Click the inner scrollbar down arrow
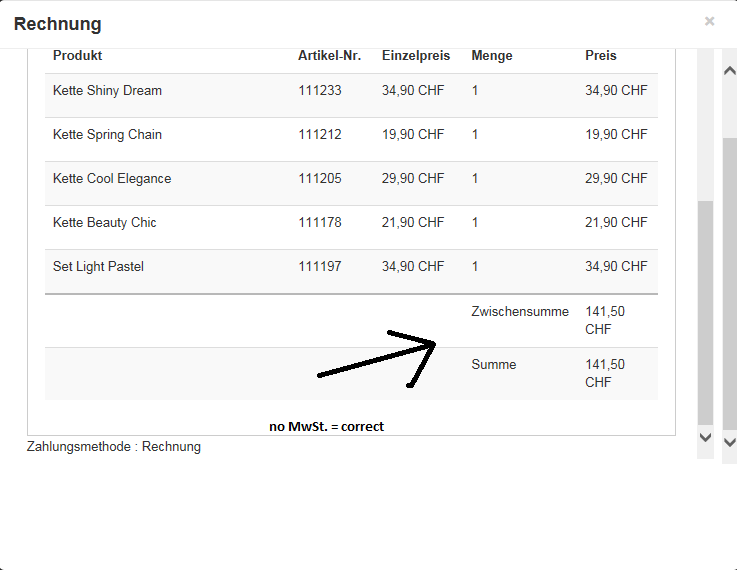Viewport: 737px width, 570px height. [x=705, y=438]
